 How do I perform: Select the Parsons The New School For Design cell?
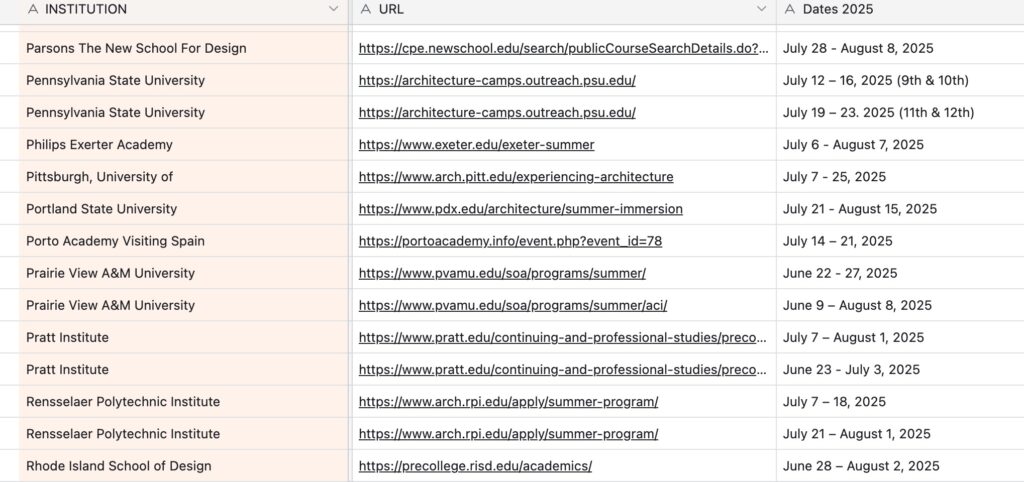click(x=184, y=48)
